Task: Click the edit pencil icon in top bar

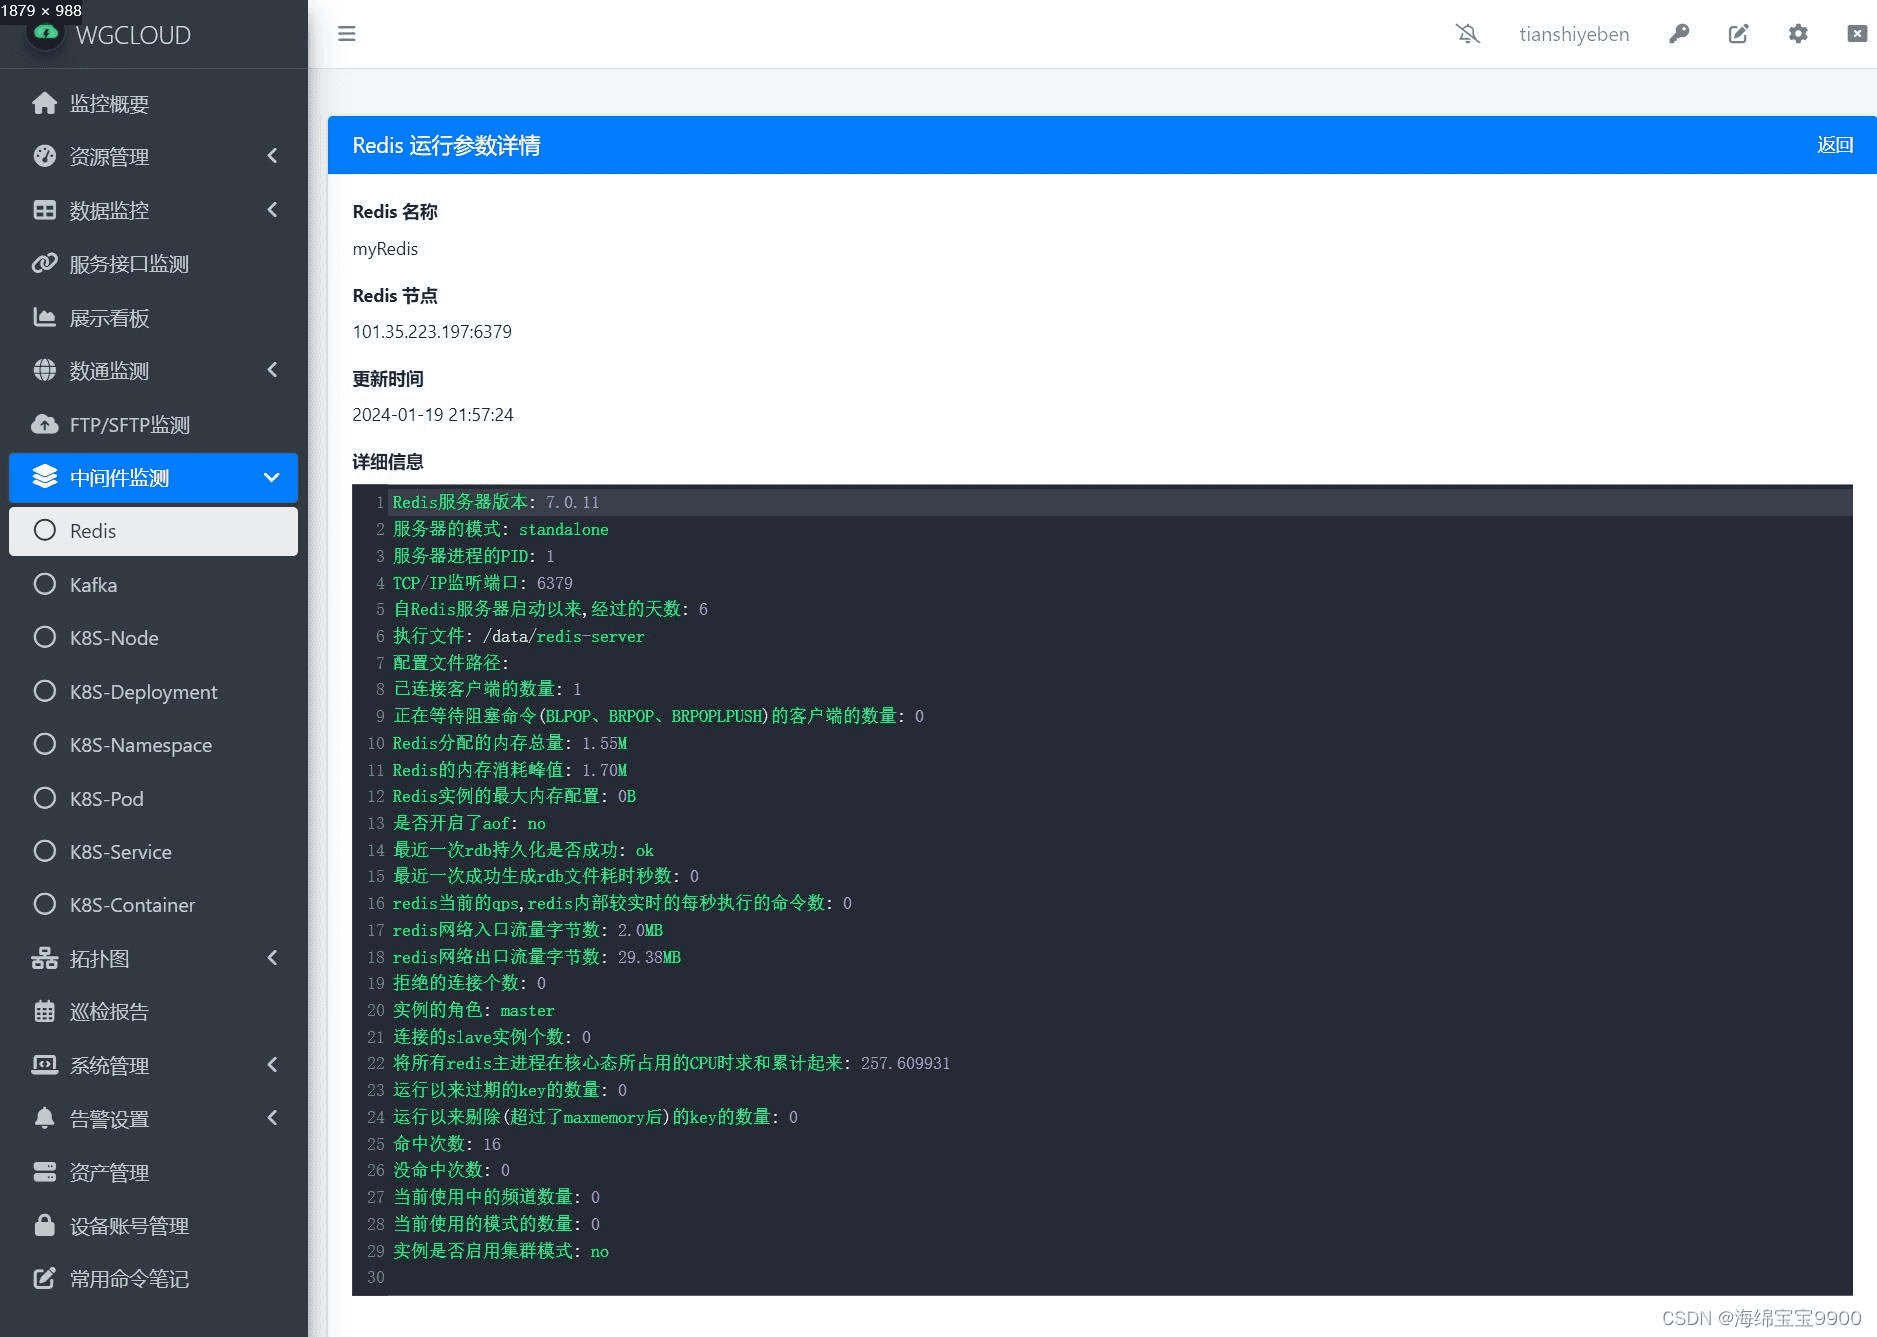Action: [x=1739, y=33]
